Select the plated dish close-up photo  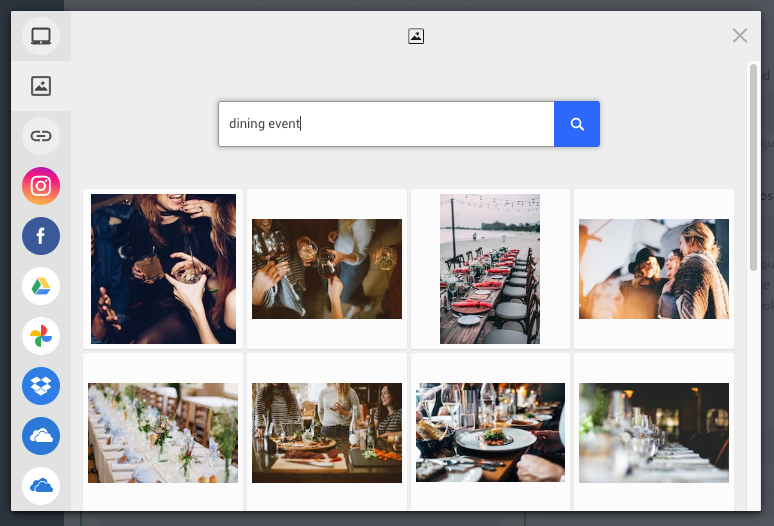point(490,432)
